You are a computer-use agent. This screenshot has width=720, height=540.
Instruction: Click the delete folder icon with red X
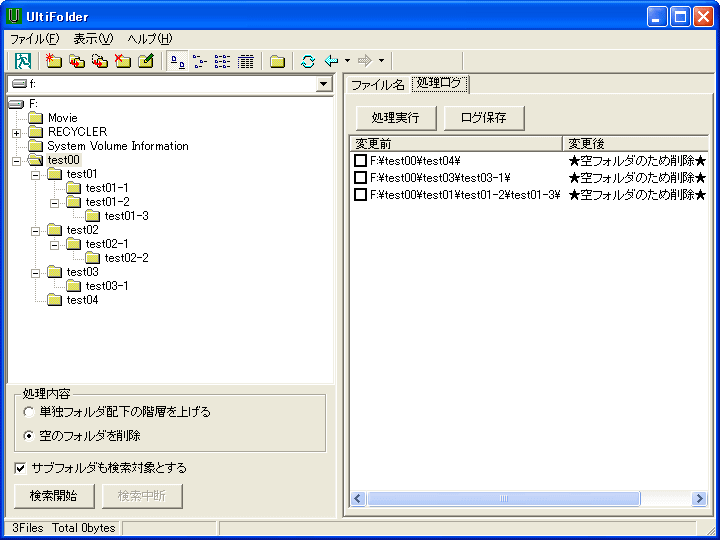[x=122, y=61]
